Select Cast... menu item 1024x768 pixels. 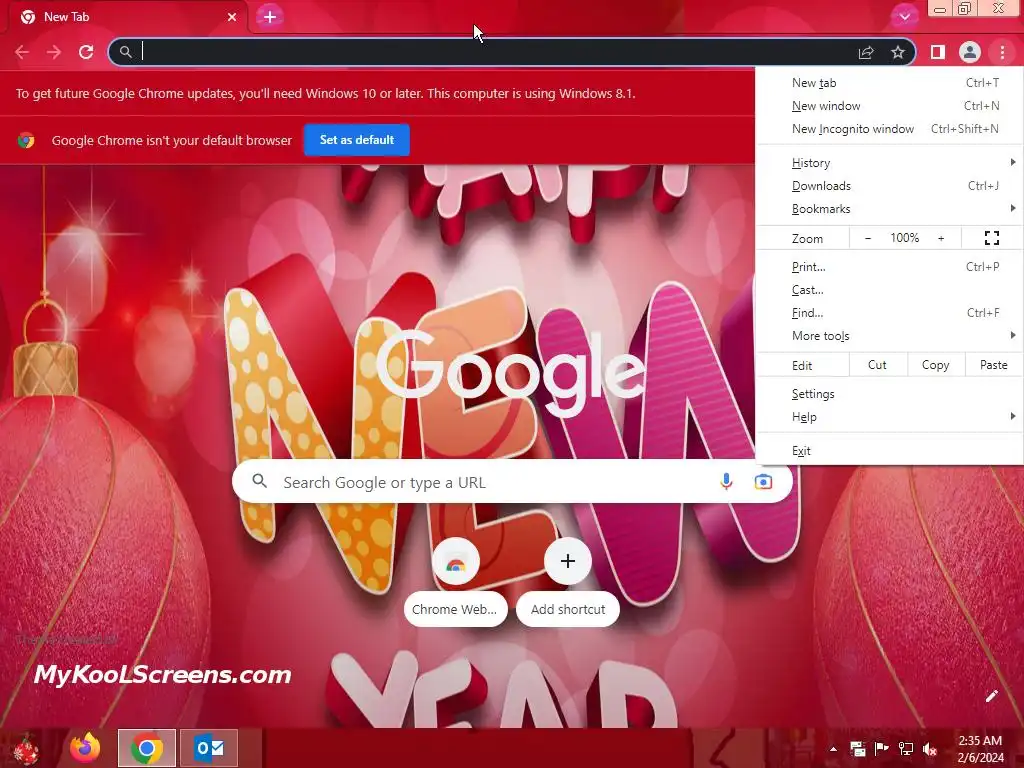click(889, 289)
